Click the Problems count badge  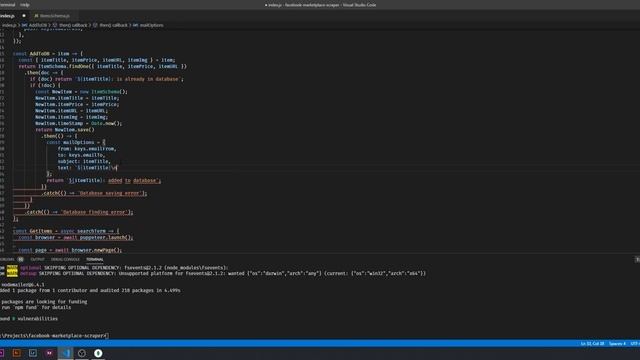point(20,259)
